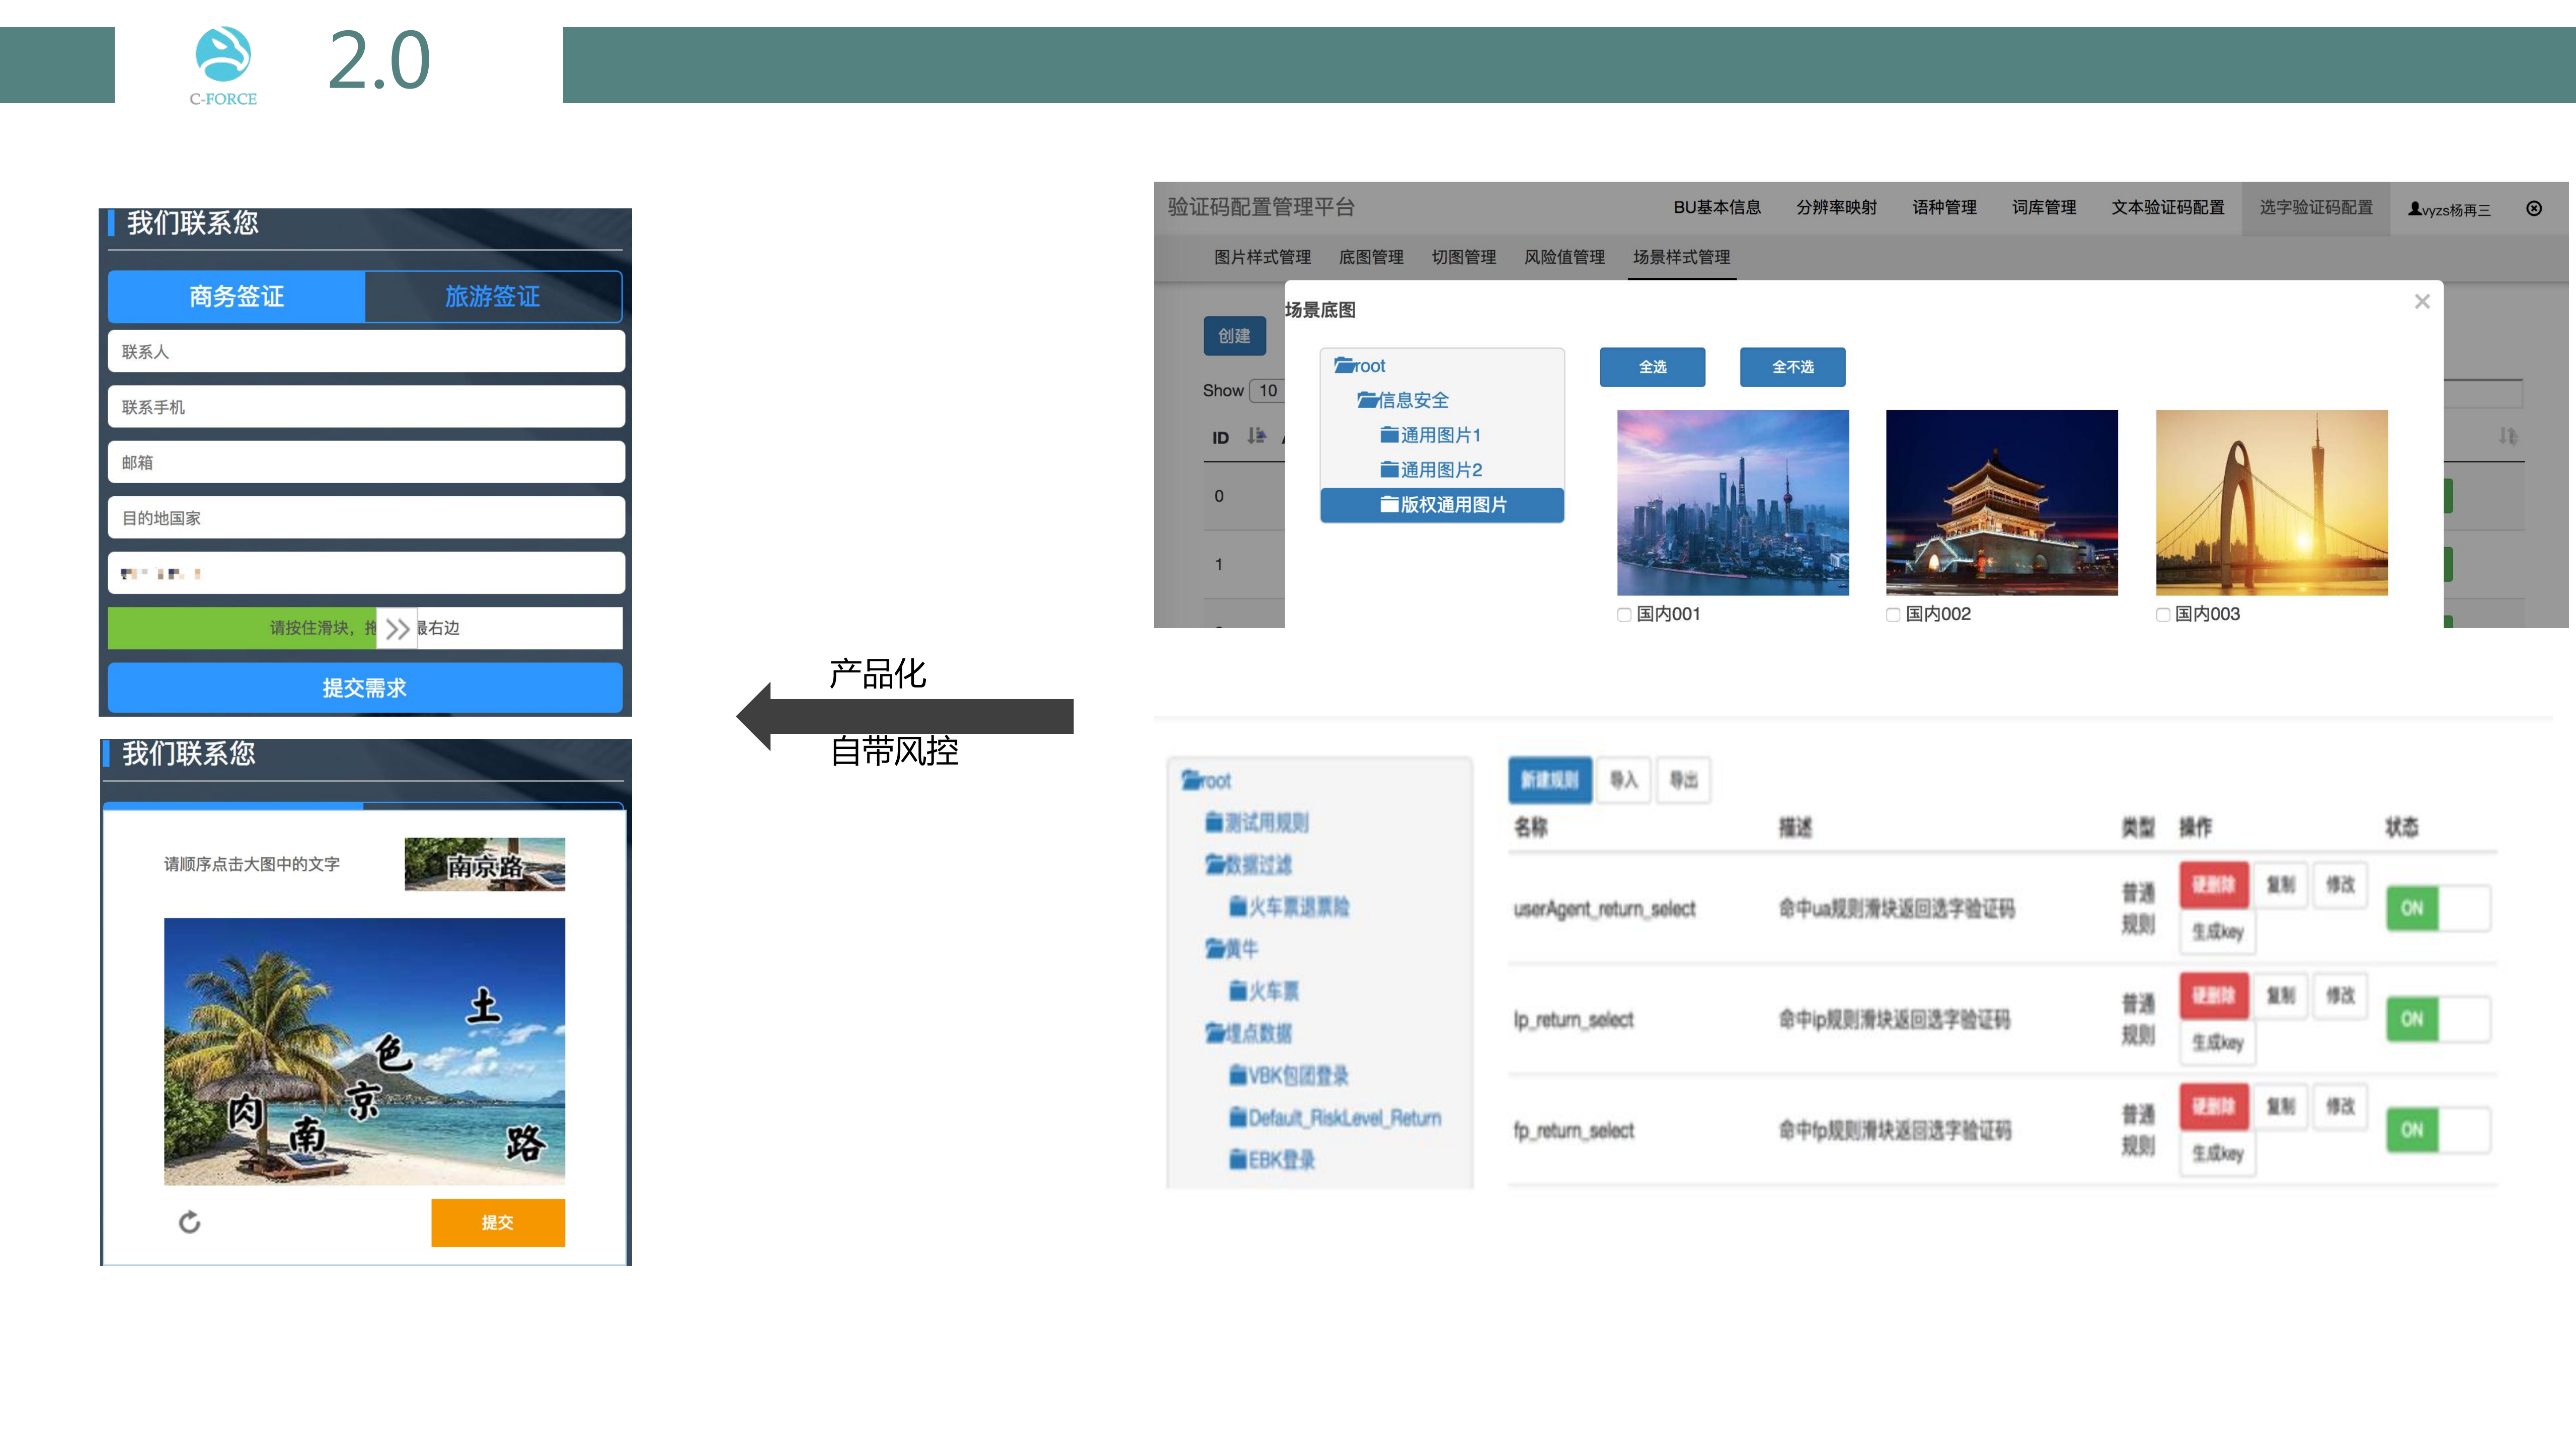Check the 国内001 image checkbox
Viewport: 2576px width, 1449px height.
1624,614
